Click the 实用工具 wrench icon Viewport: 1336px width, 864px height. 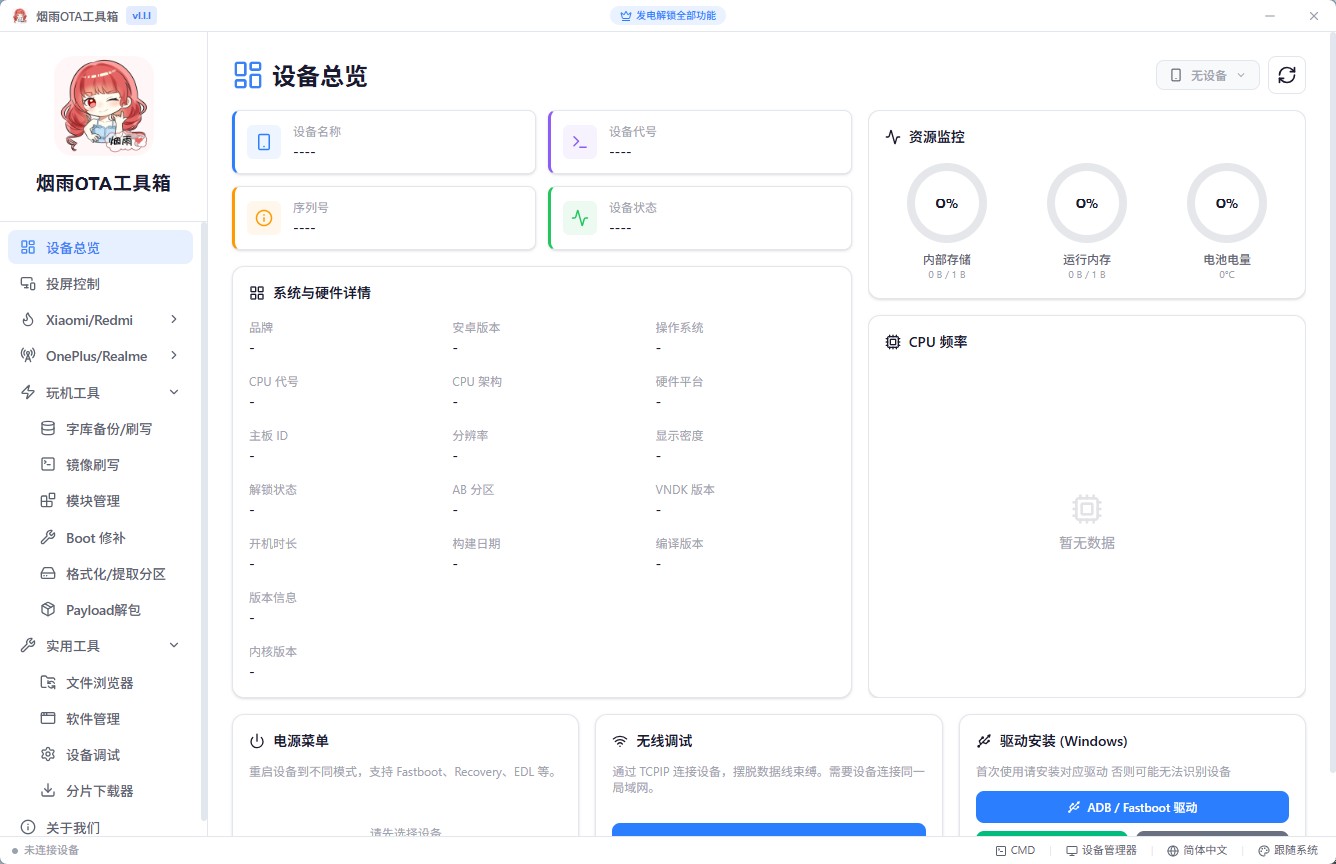click(x=28, y=646)
